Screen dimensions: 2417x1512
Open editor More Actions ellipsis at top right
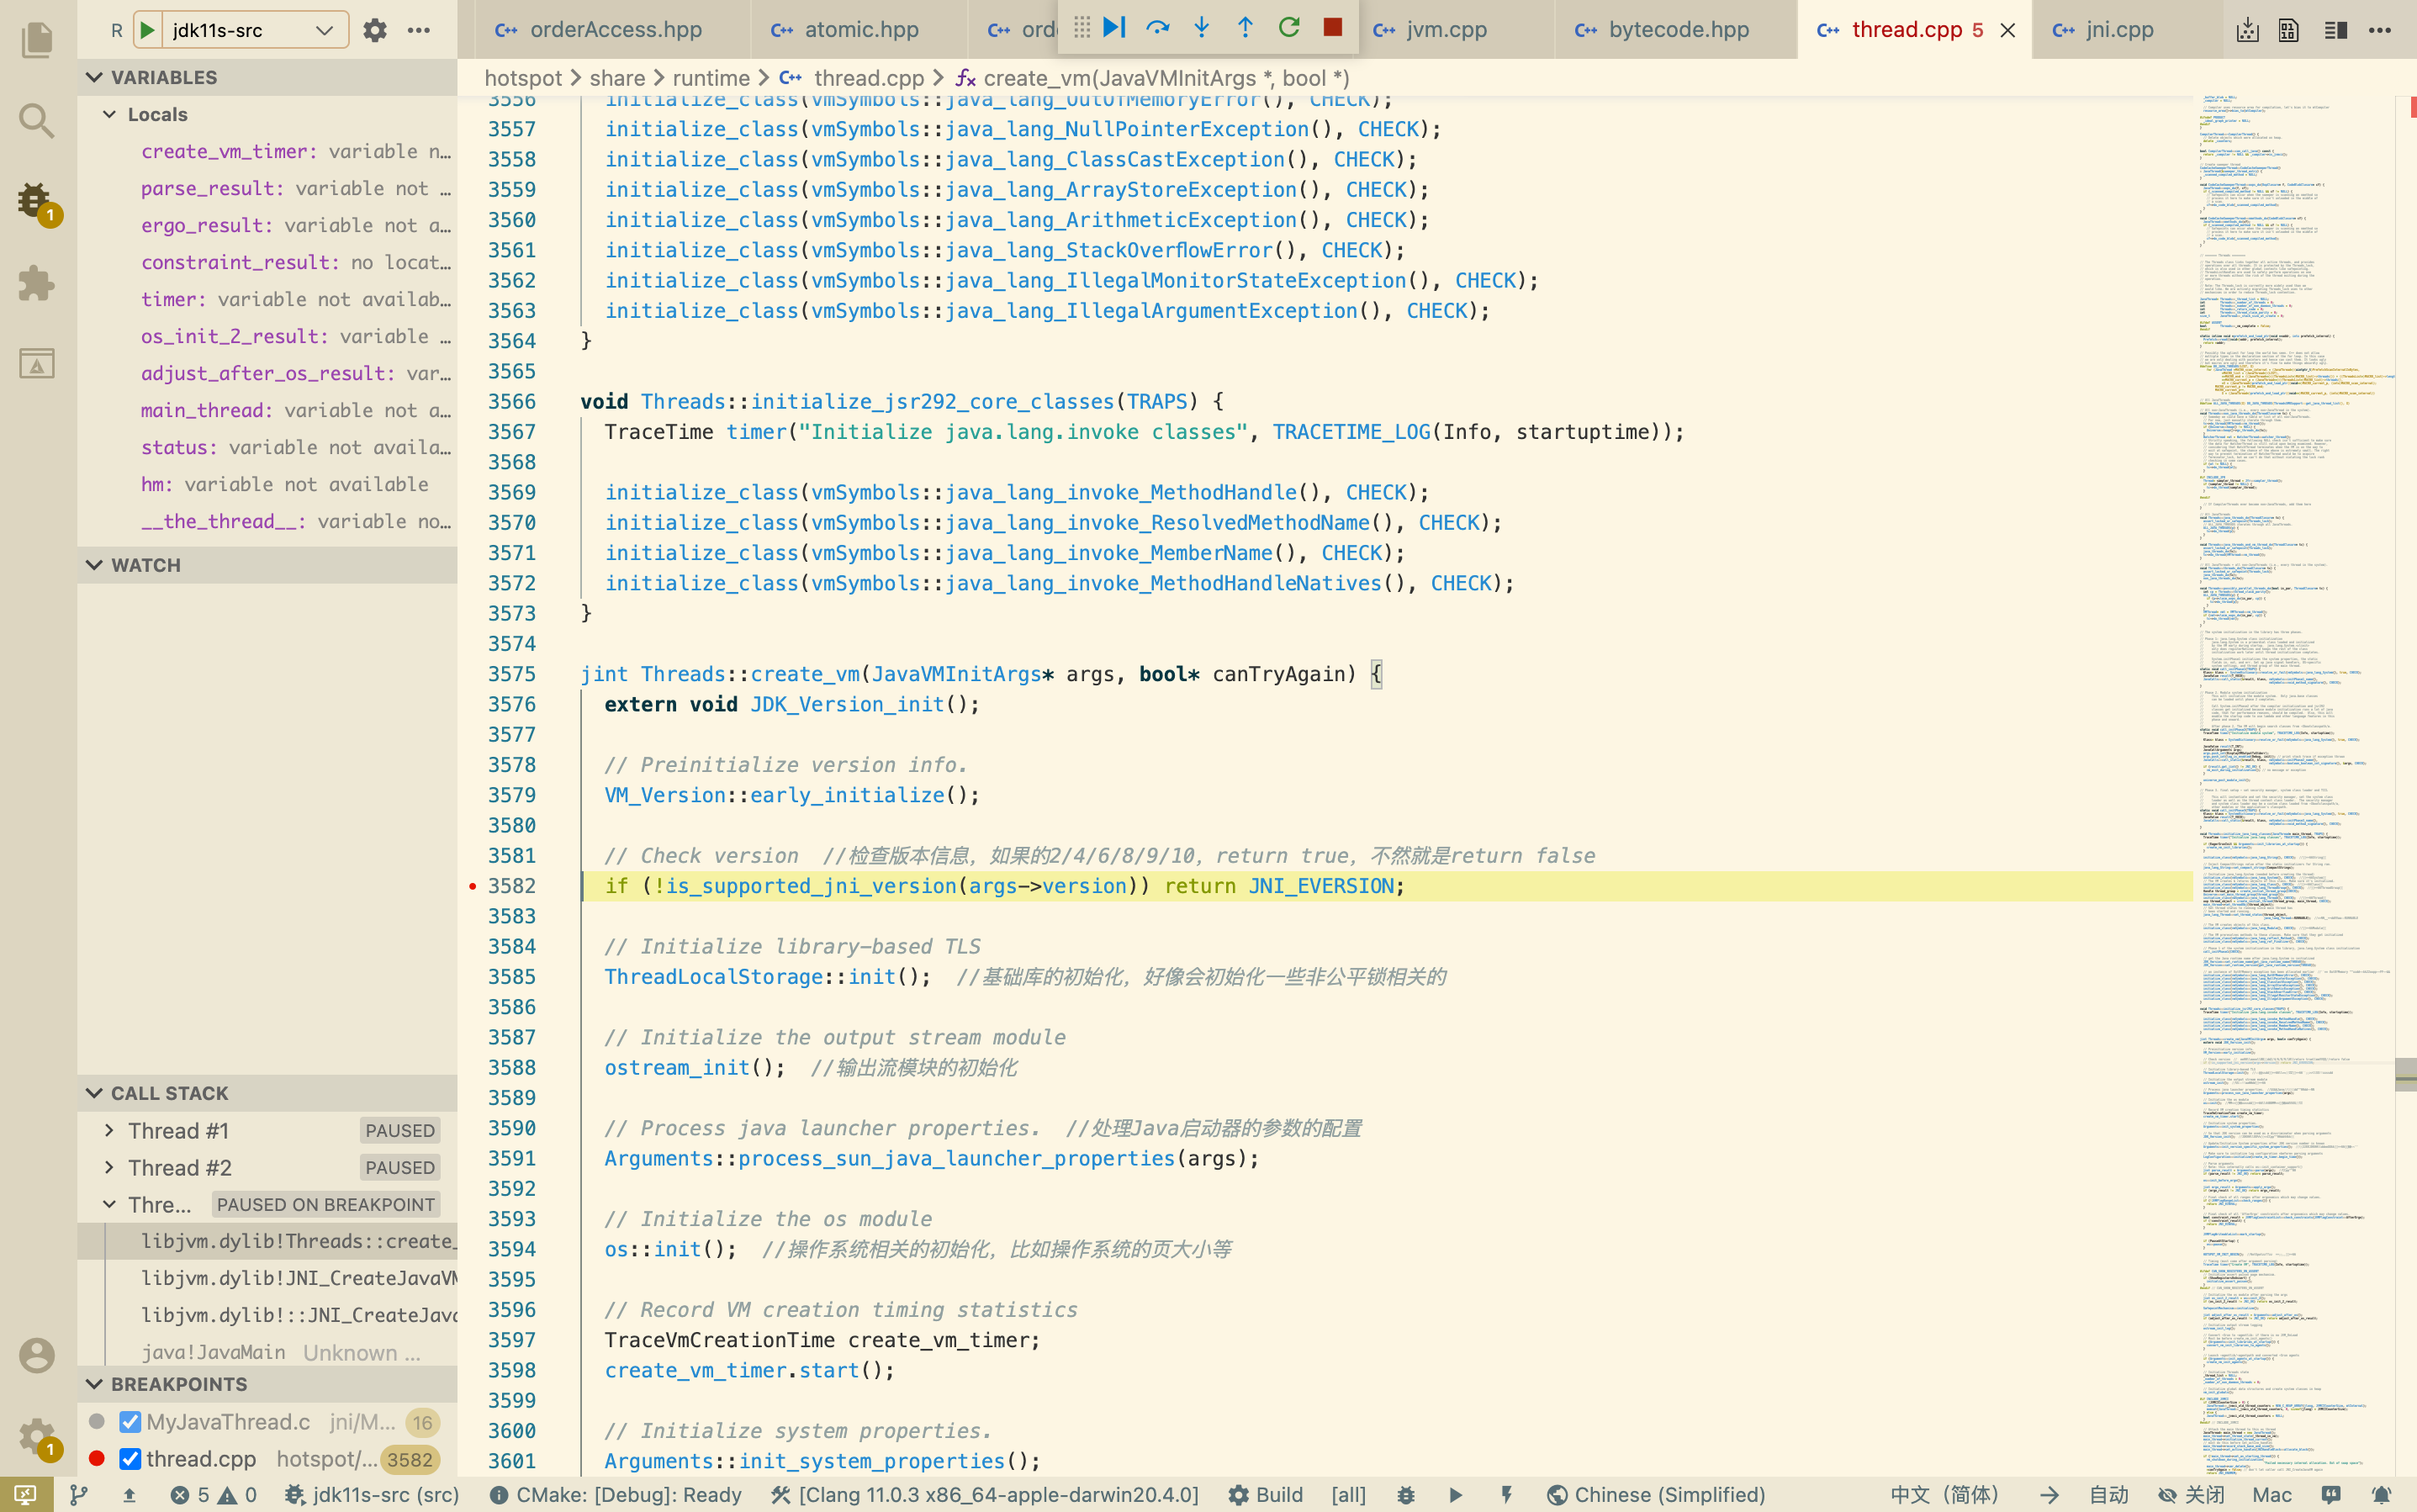pyautogui.click(x=2380, y=30)
